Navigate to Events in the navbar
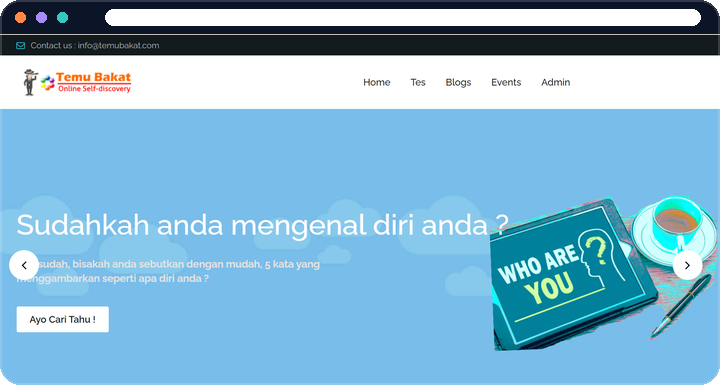Image resolution: width=720 pixels, height=385 pixels. pyautogui.click(x=506, y=82)
